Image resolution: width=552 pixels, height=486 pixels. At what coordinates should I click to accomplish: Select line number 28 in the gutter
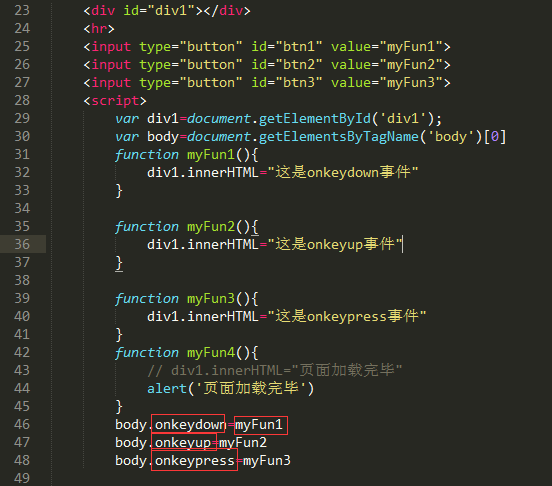[22, 101]
